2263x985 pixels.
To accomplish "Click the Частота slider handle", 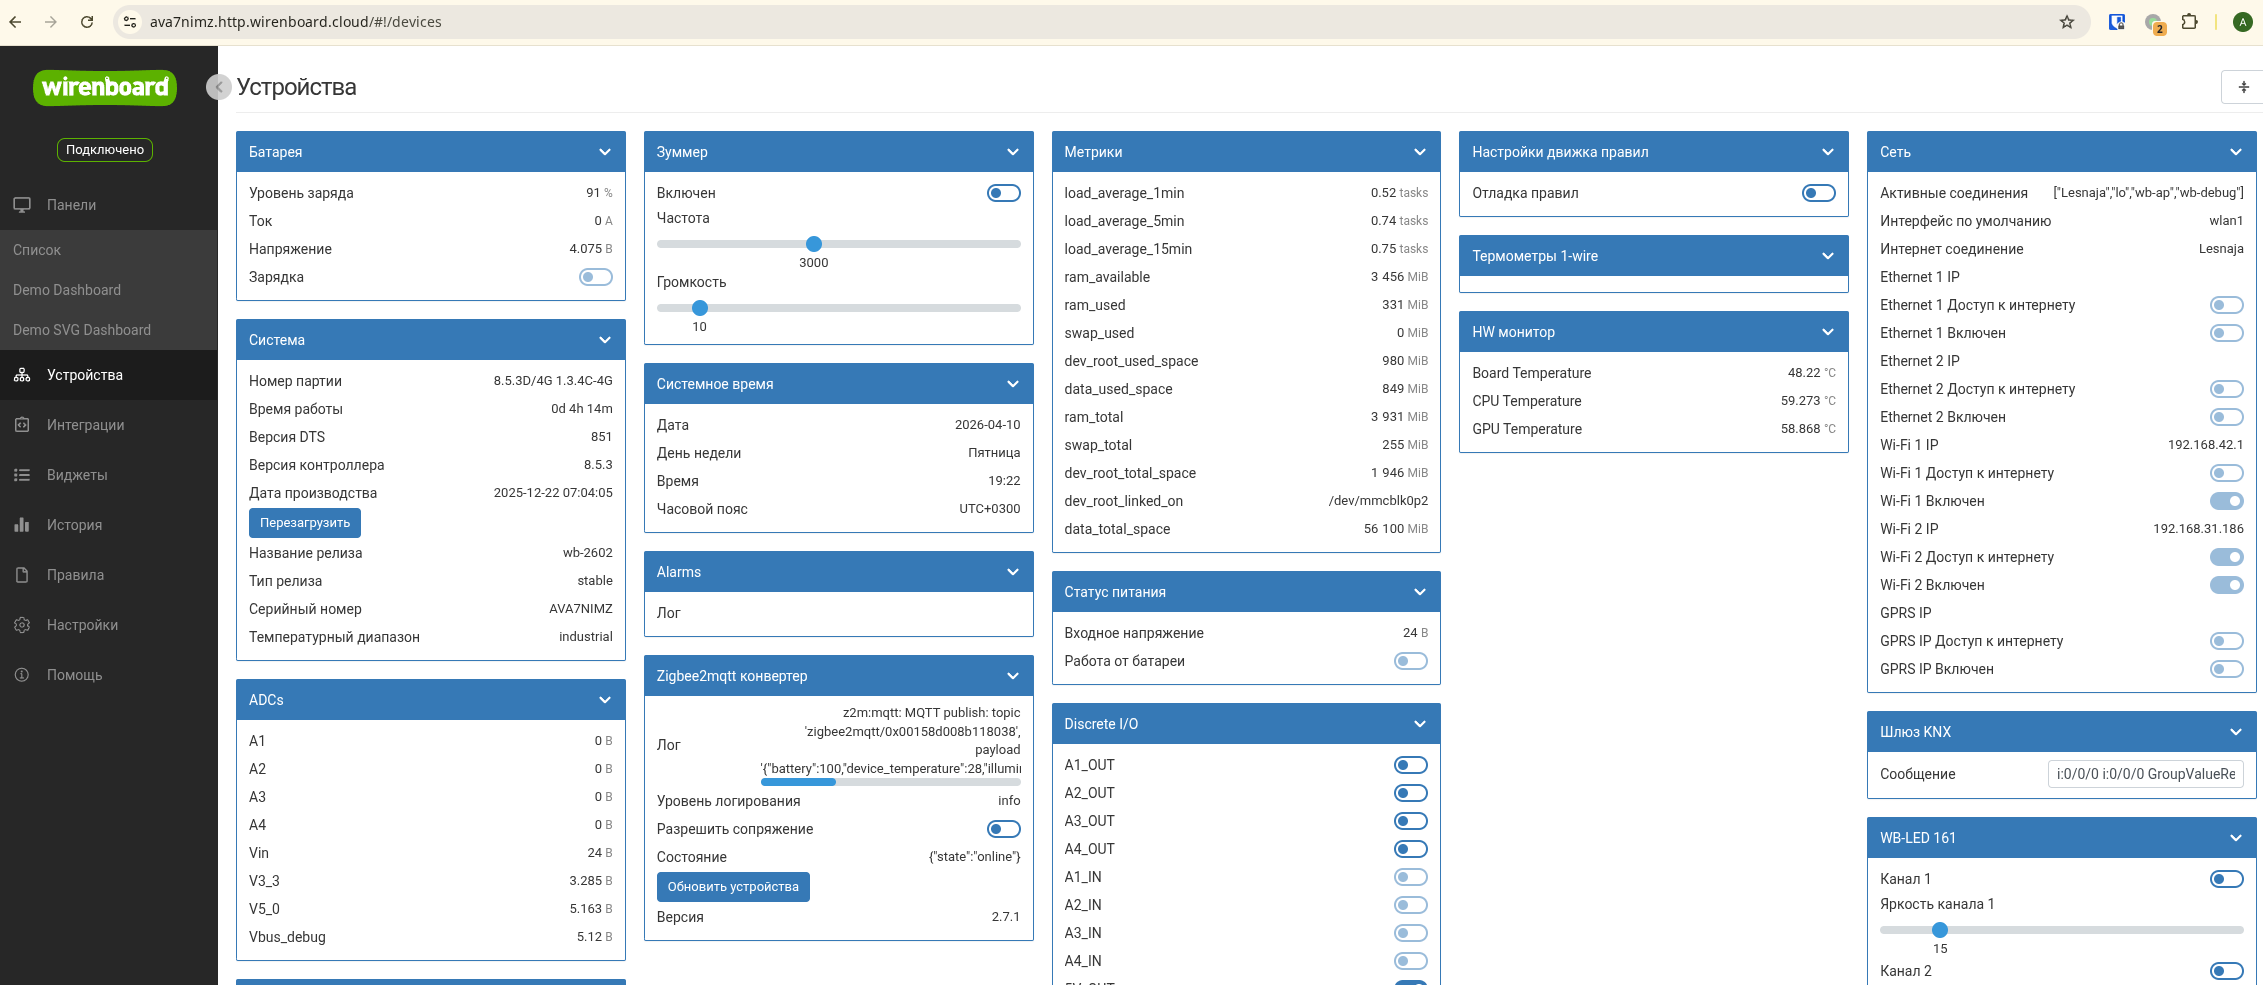I will [814, 244].
